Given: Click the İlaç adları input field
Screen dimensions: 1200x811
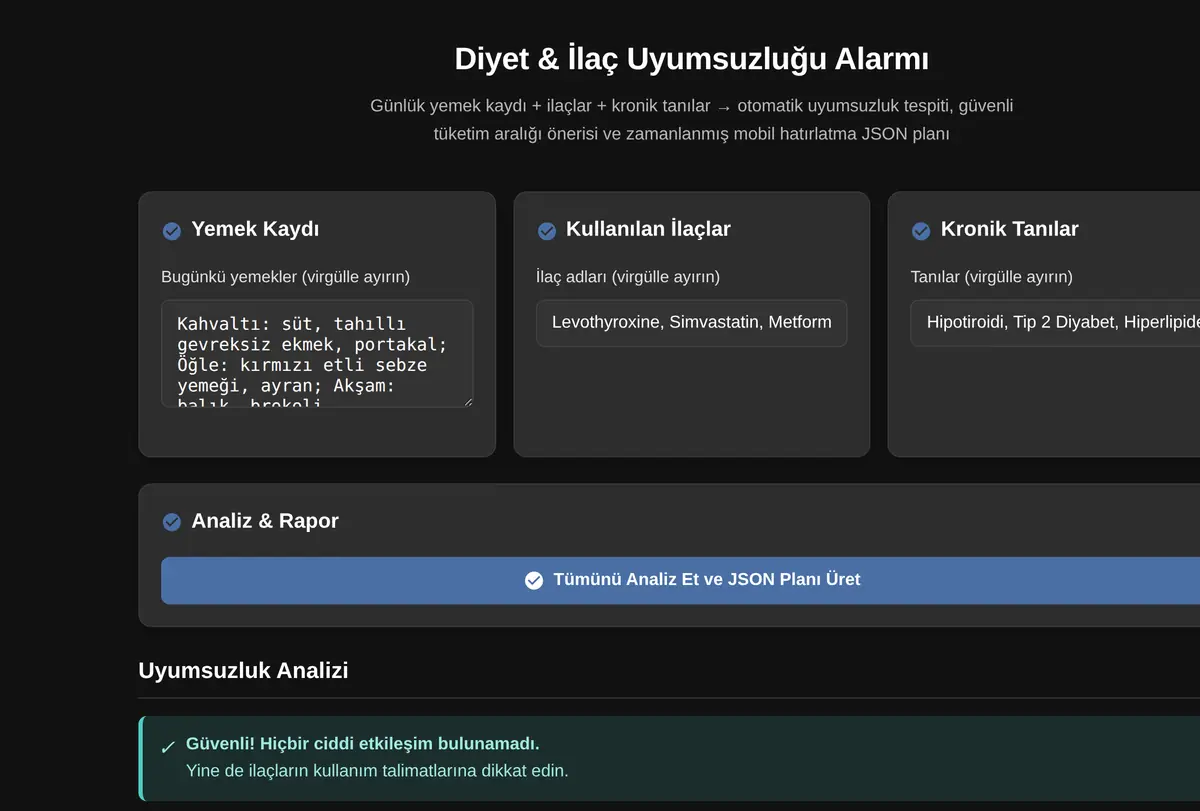Looking at the screenshot, I should (x=691, y=323).
